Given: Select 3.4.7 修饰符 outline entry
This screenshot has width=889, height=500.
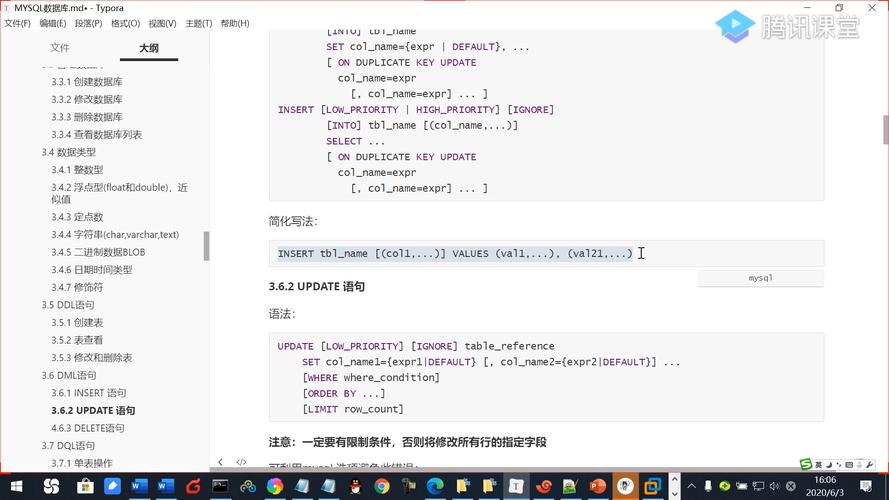Looking at the screenshot, I should (77, 287).
